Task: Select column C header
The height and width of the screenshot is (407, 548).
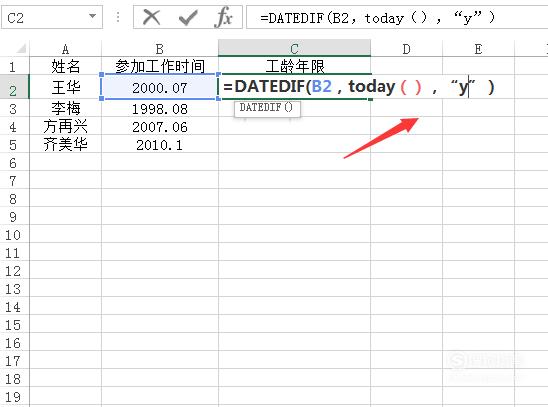Action: 294,48
